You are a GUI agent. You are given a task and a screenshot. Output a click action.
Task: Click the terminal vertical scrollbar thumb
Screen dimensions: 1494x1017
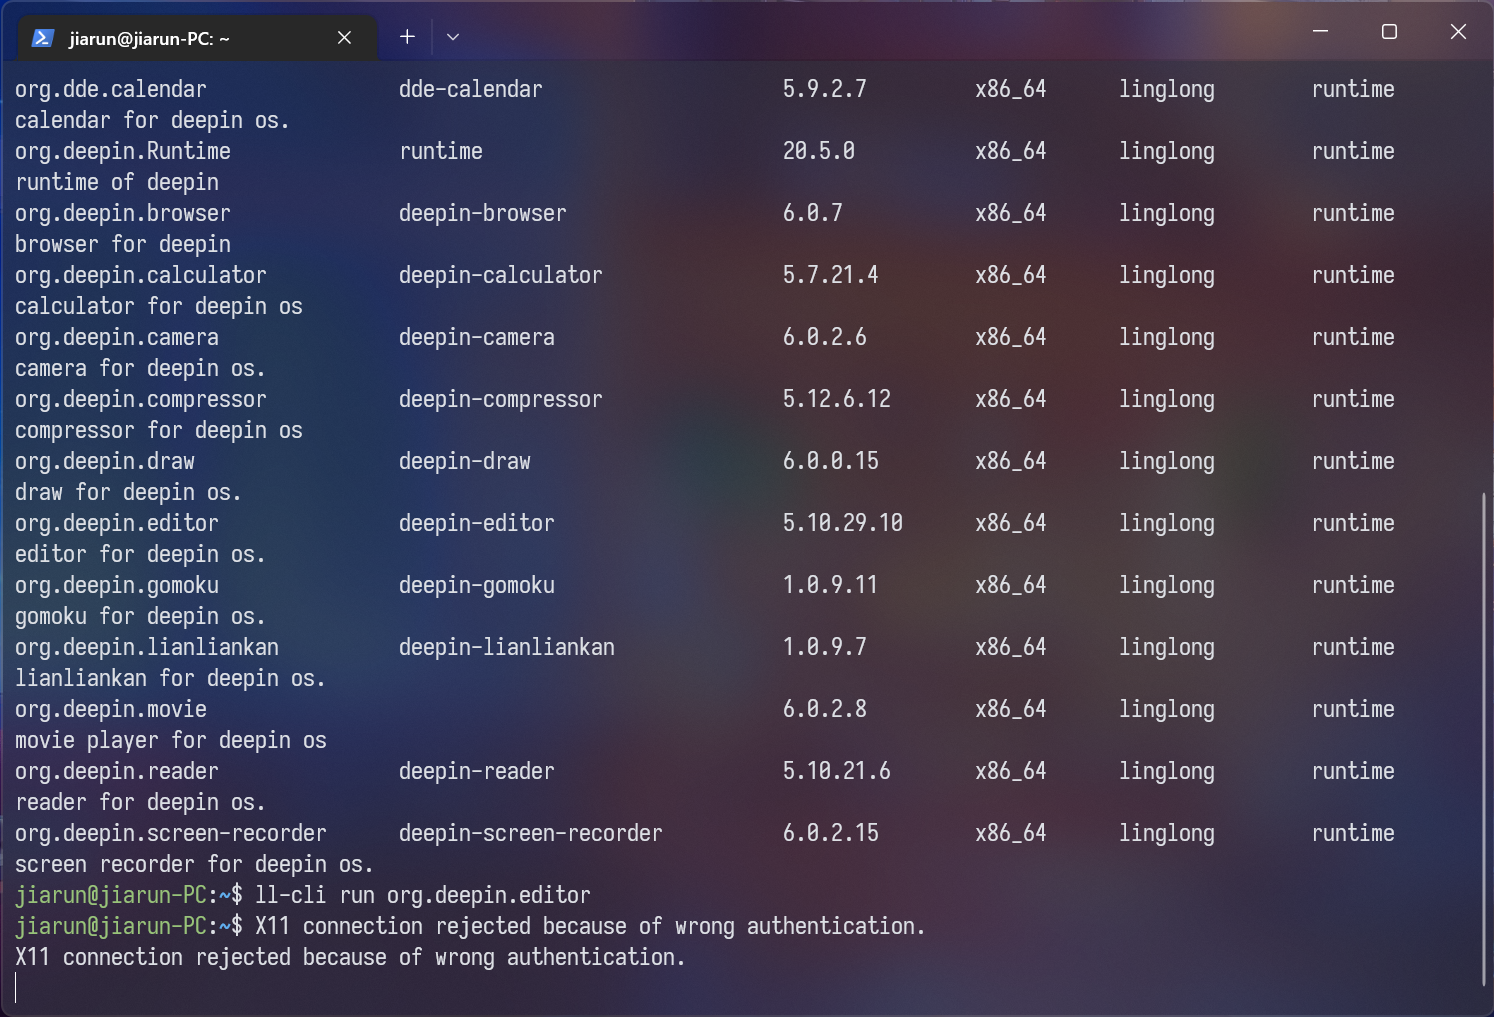point(1484,740)
